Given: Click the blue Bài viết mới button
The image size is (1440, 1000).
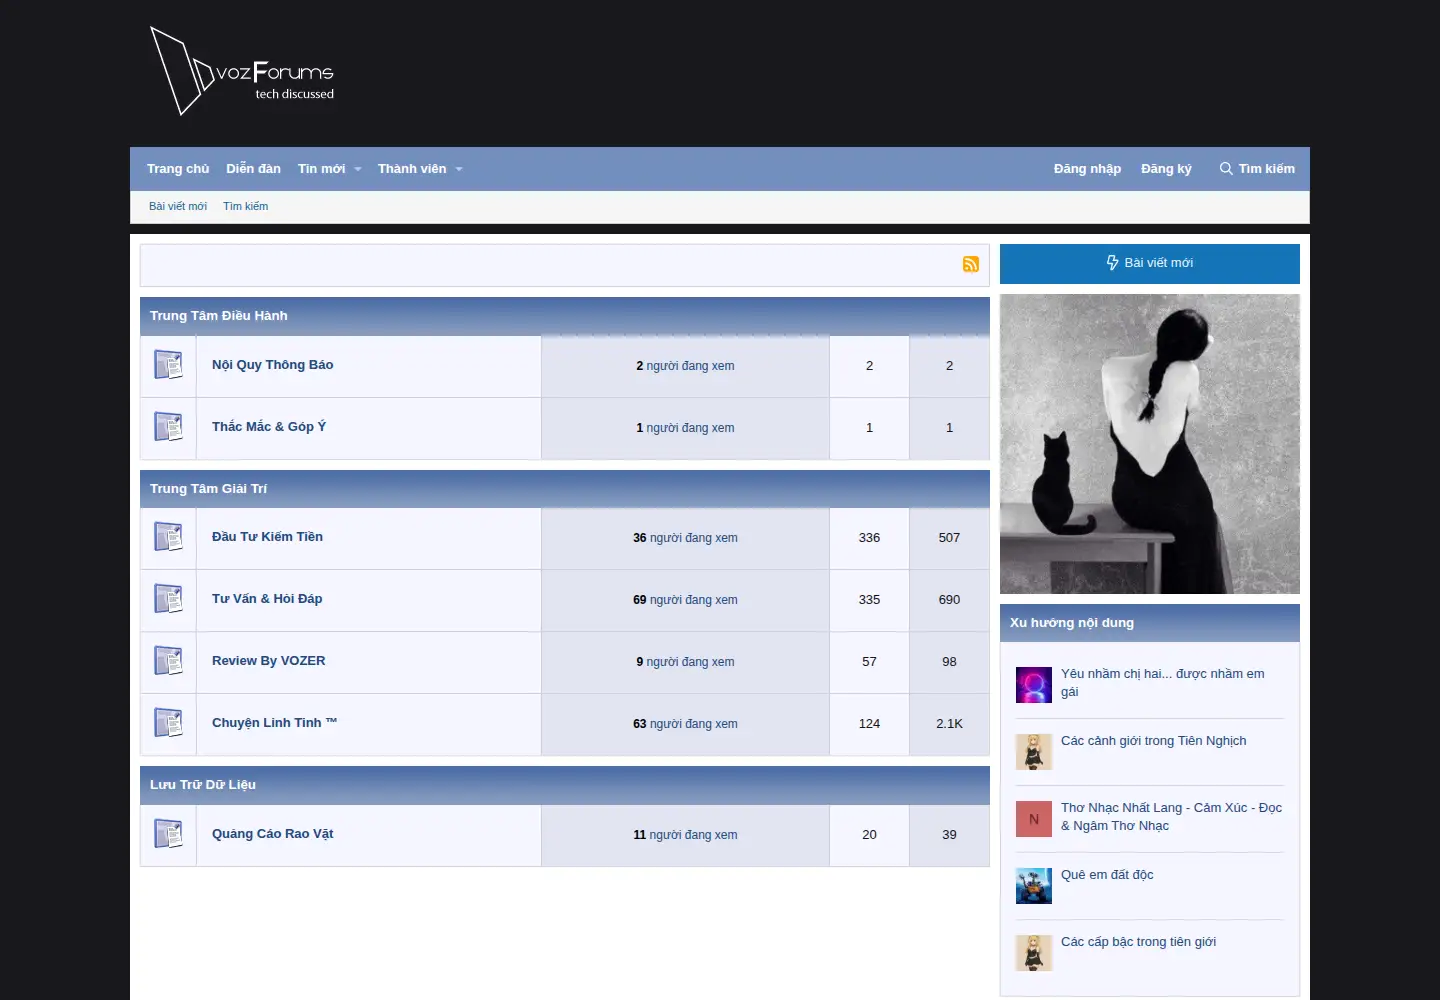Looking at the screenshot, I should [1150, 263].
